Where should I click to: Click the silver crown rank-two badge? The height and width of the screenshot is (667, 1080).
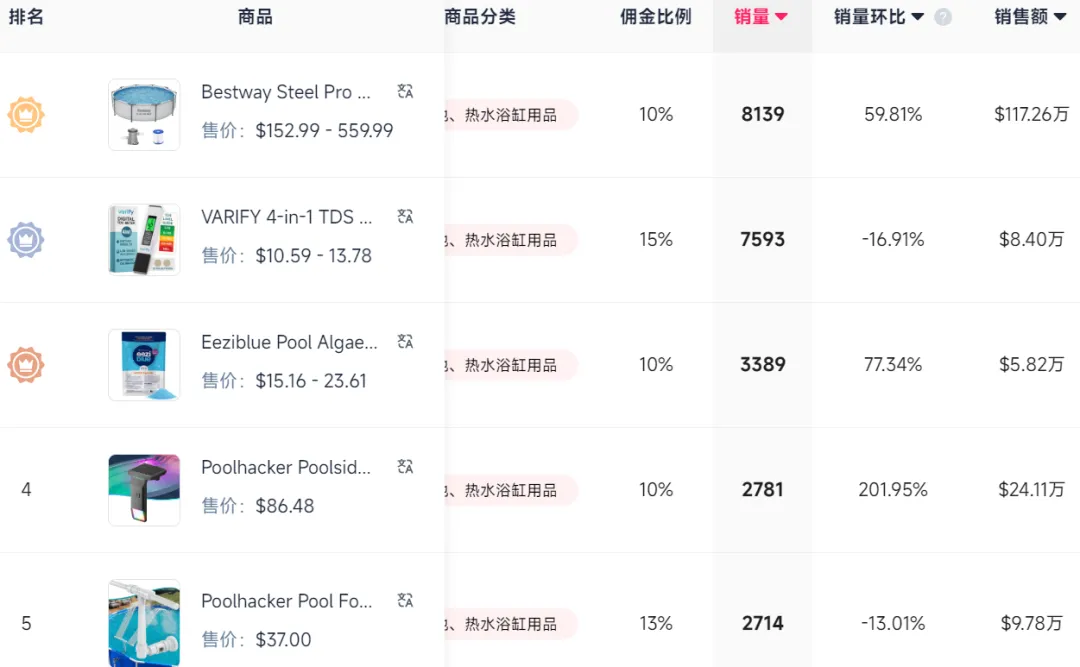26,240
